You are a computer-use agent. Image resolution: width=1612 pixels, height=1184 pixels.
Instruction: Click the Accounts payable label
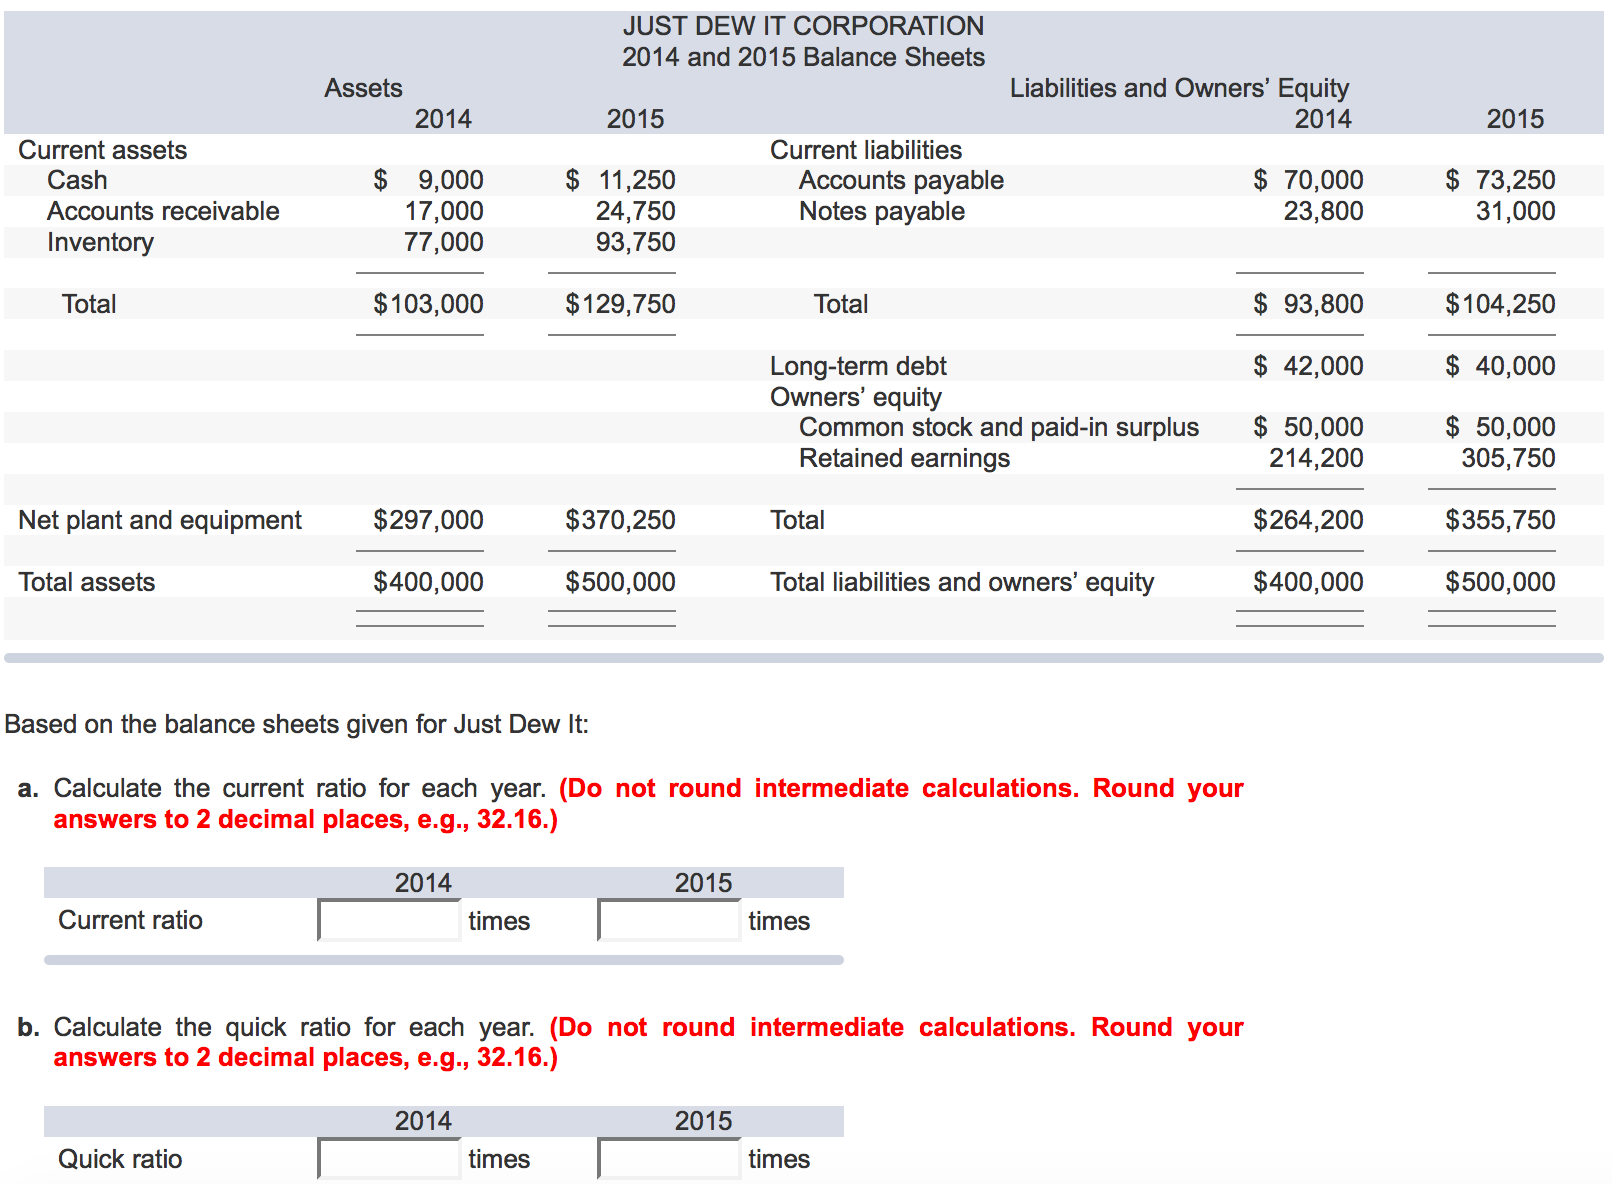[x=901, y=180]
